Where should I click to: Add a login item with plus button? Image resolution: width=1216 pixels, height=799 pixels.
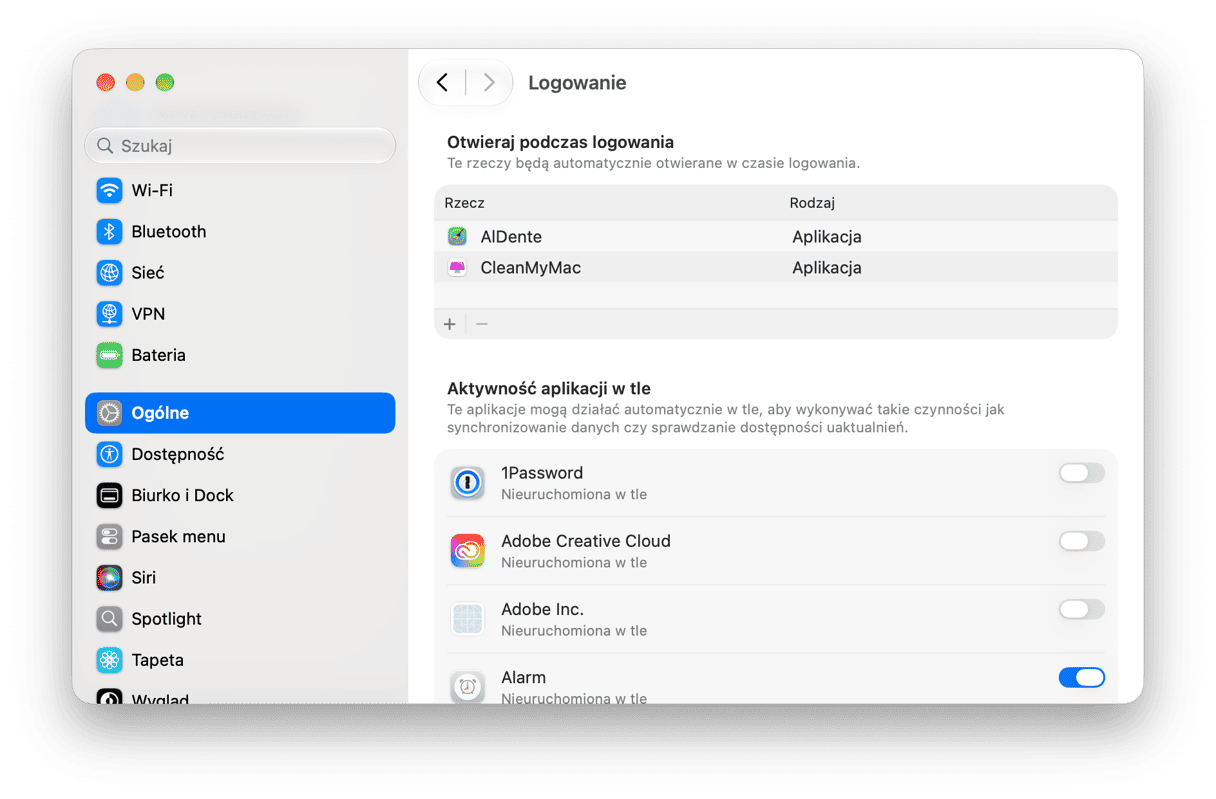coord(450,324)
